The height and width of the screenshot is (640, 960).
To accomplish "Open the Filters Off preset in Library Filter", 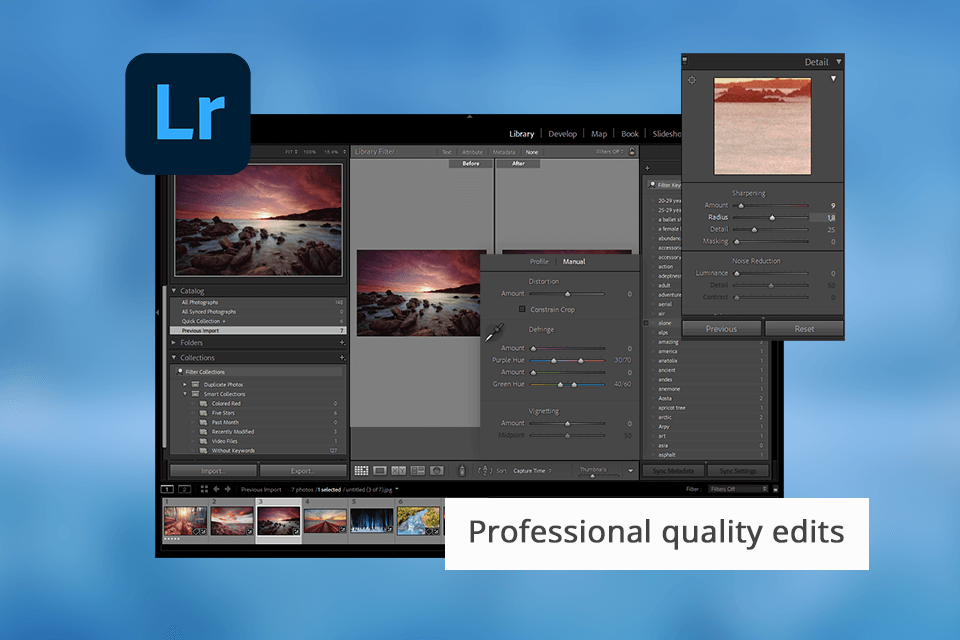I will [610, 151].
